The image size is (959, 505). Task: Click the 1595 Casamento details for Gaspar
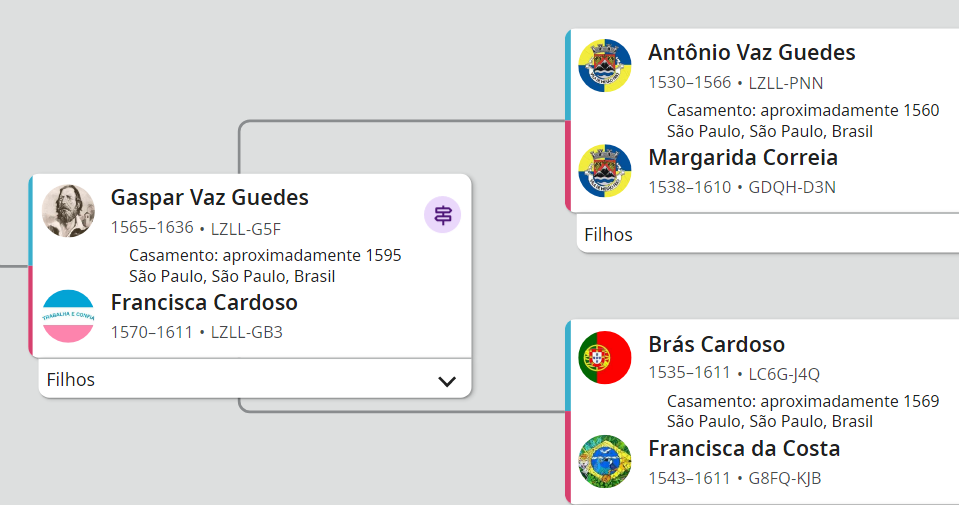click(265, 266)
